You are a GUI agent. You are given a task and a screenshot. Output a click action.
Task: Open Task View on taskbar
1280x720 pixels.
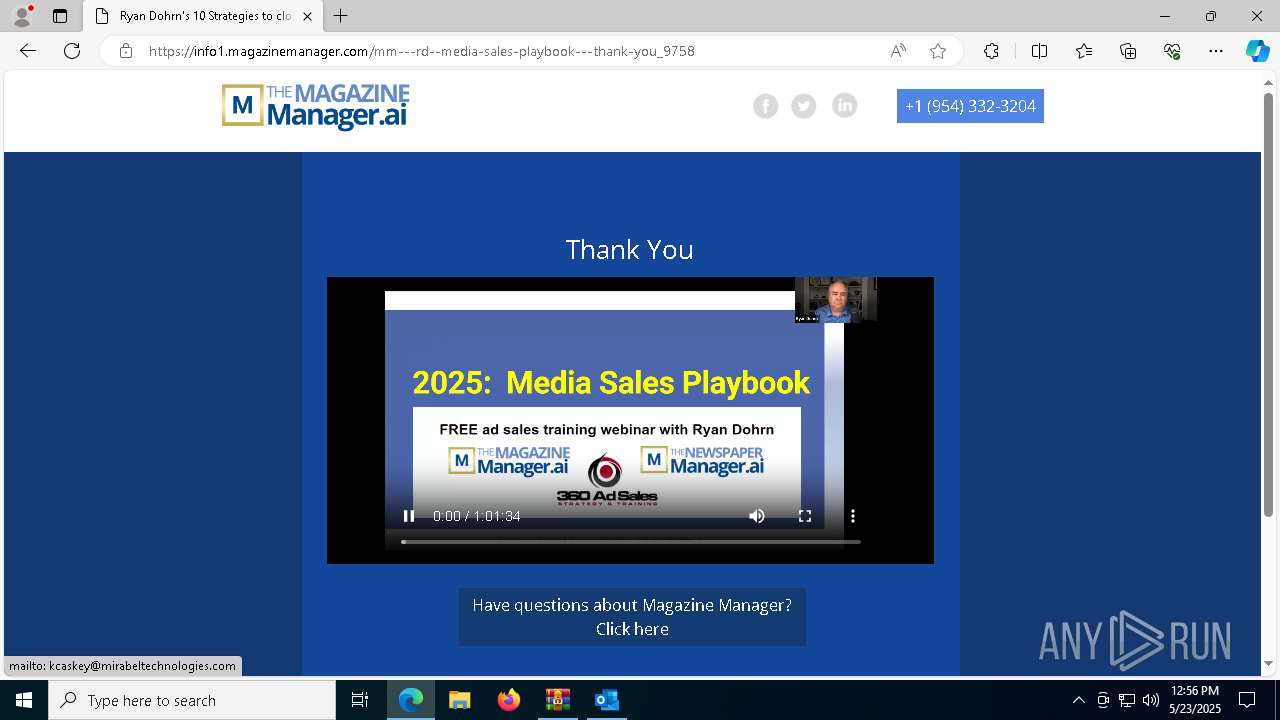coord(360,700)
